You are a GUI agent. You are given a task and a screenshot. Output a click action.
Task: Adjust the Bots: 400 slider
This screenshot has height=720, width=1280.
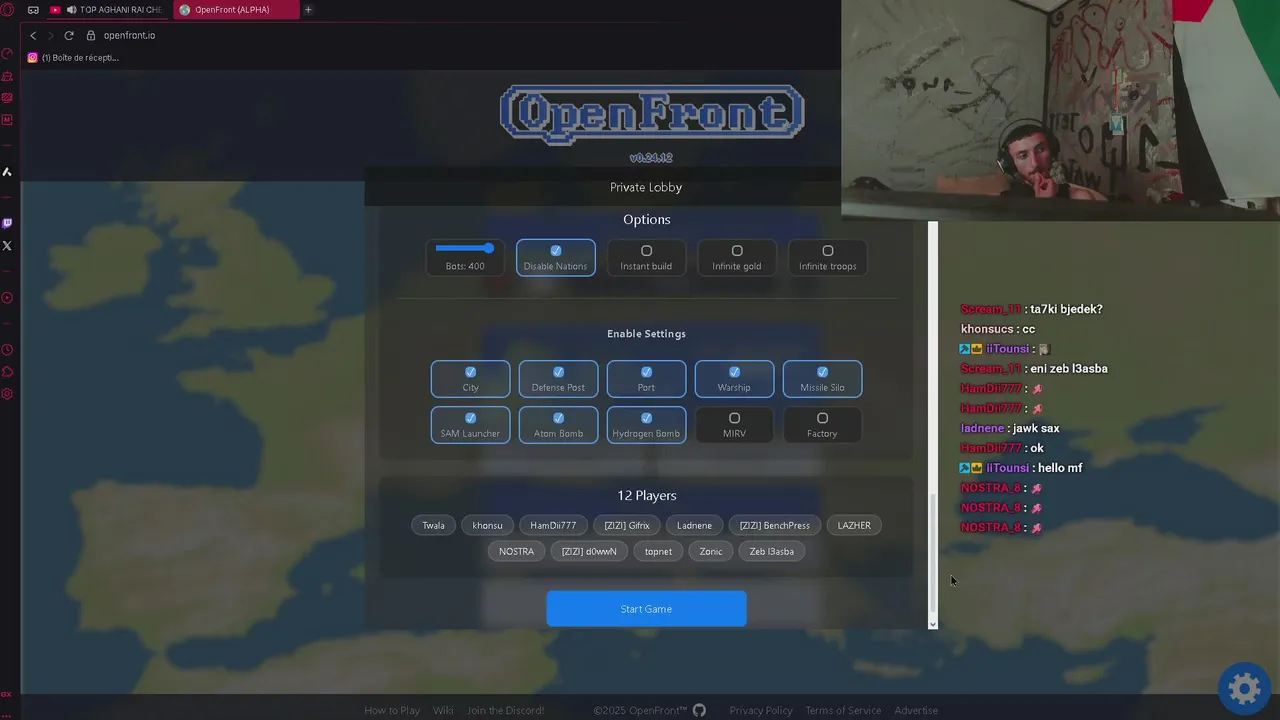tap(465, 248)
